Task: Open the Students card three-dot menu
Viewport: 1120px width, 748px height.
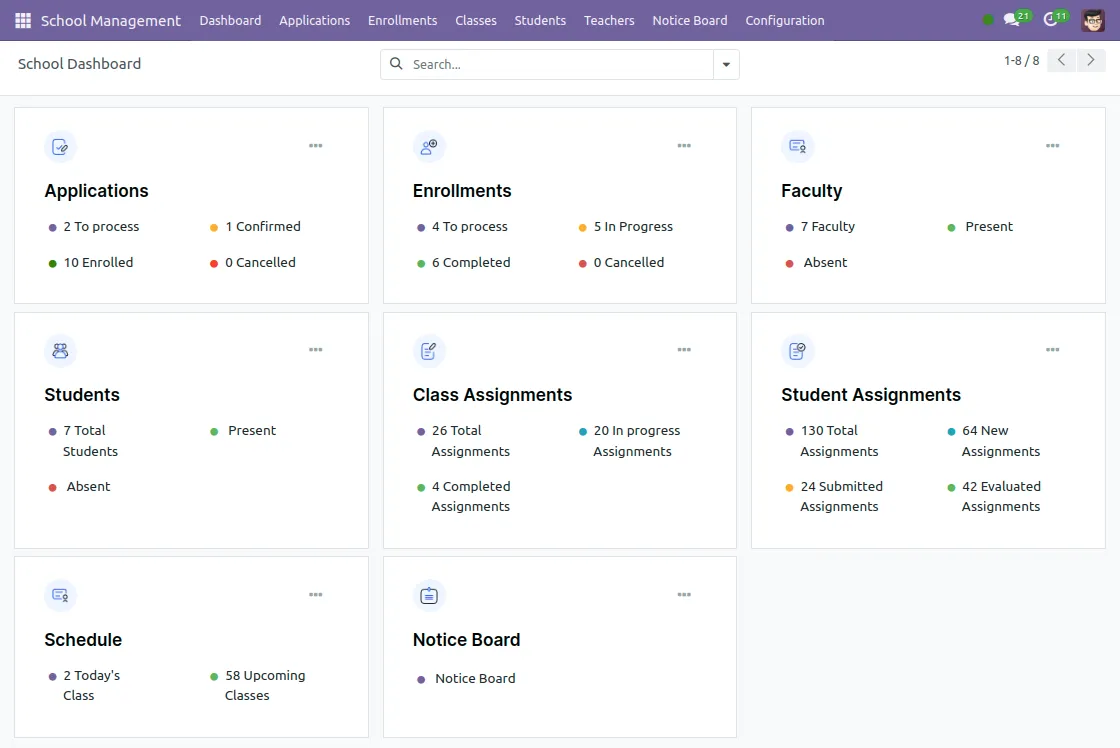Action: coord(316,350)
